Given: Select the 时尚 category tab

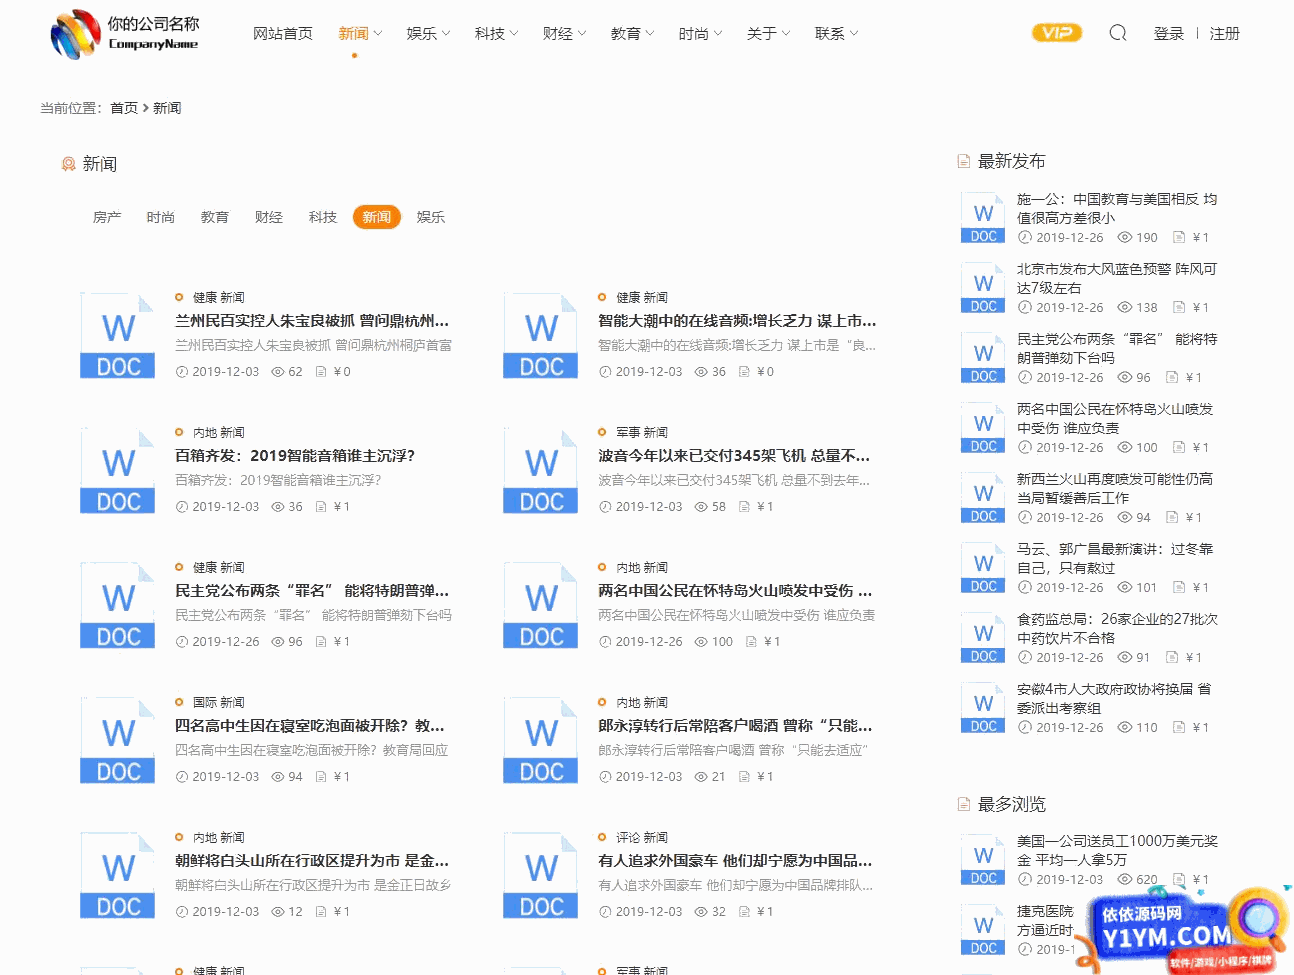Looking at the screenshot, I should tap(161, 217).
